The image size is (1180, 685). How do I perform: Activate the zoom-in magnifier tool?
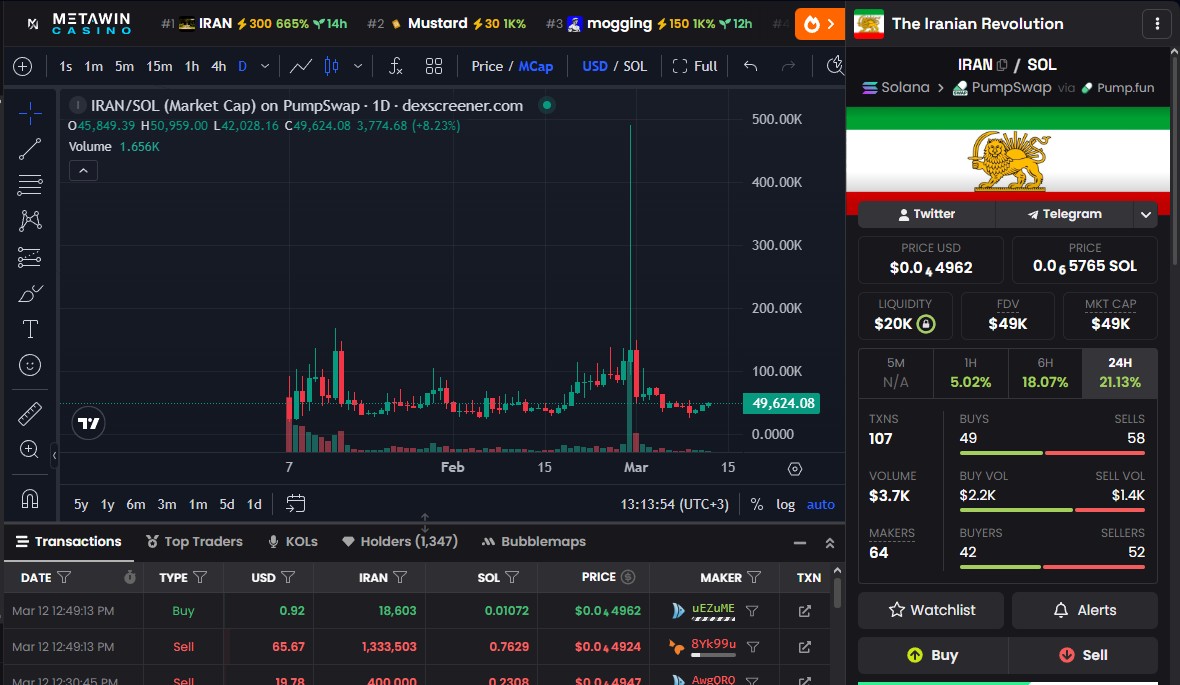pyautogui.click(x=30, y=450)
